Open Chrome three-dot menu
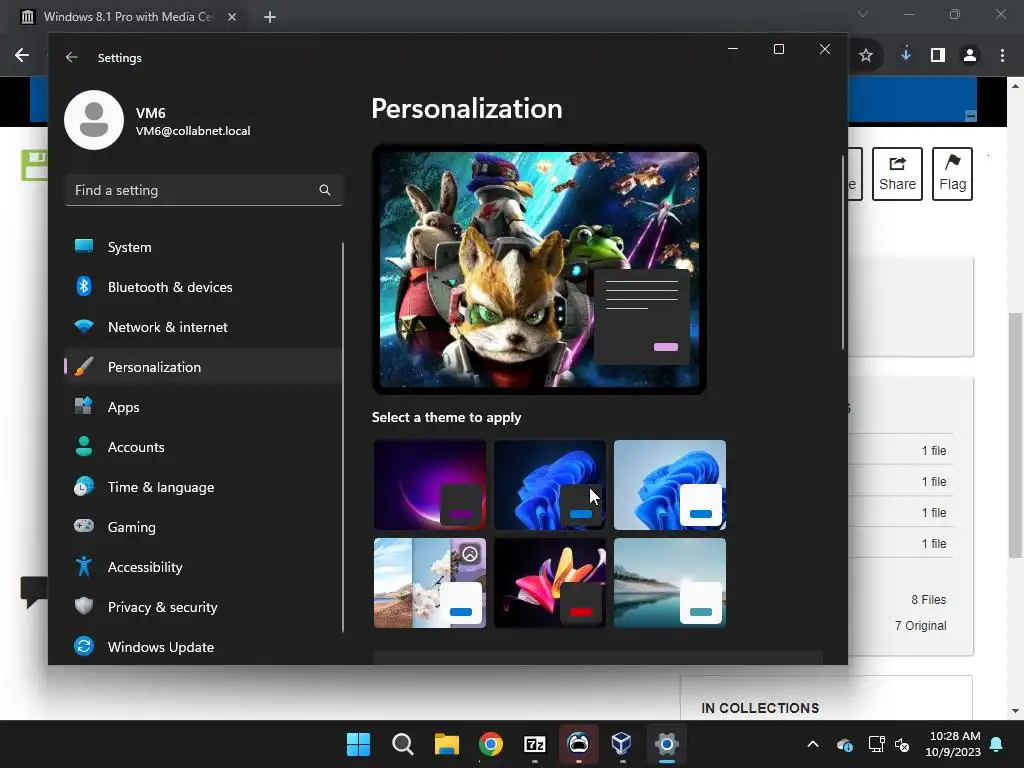 point(1002,56)
